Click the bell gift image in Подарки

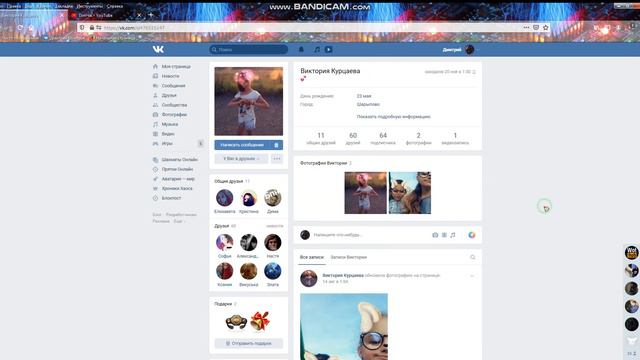[260, 321]
